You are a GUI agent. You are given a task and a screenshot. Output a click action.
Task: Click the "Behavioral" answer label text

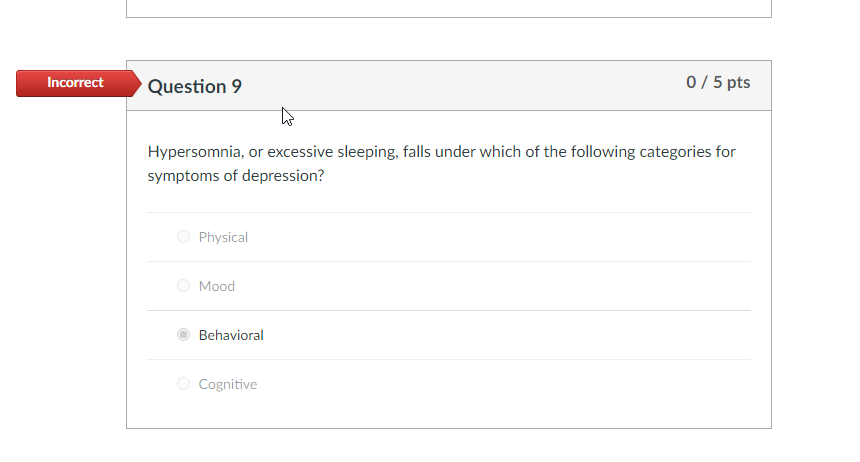click(231, 335)
